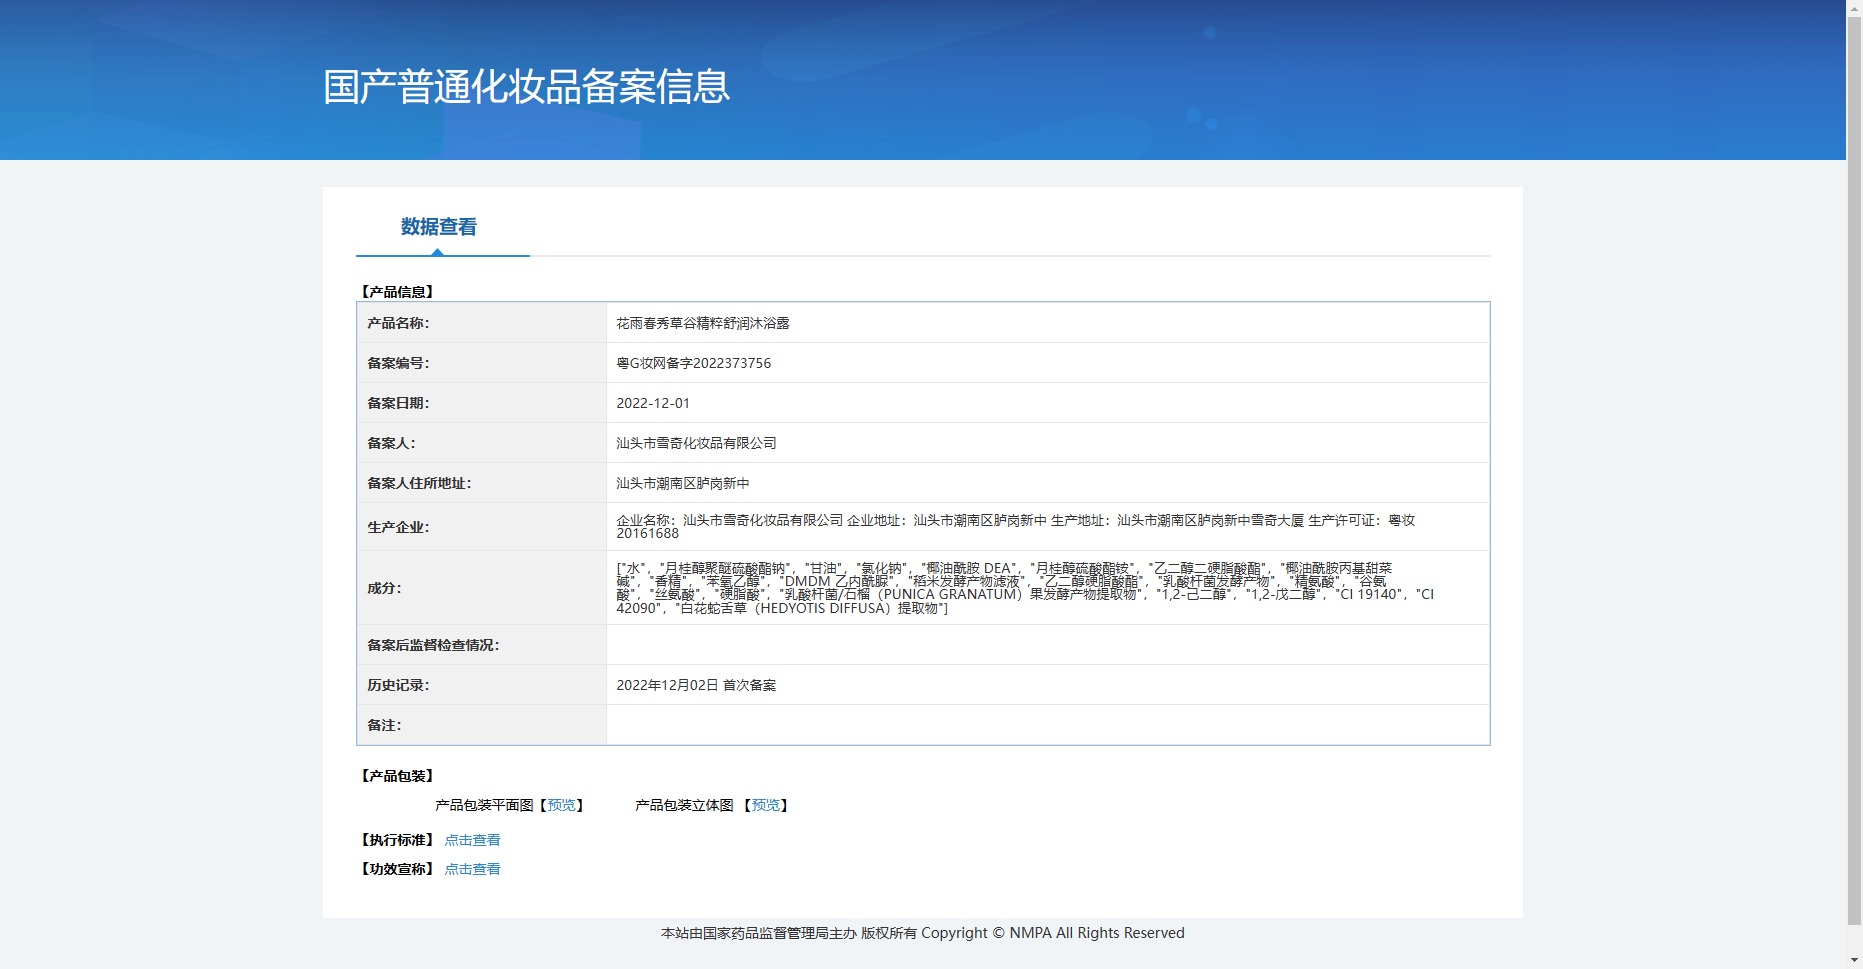
Task: Click the filing date 2022-12-01
Action: [x=652, y=403]
